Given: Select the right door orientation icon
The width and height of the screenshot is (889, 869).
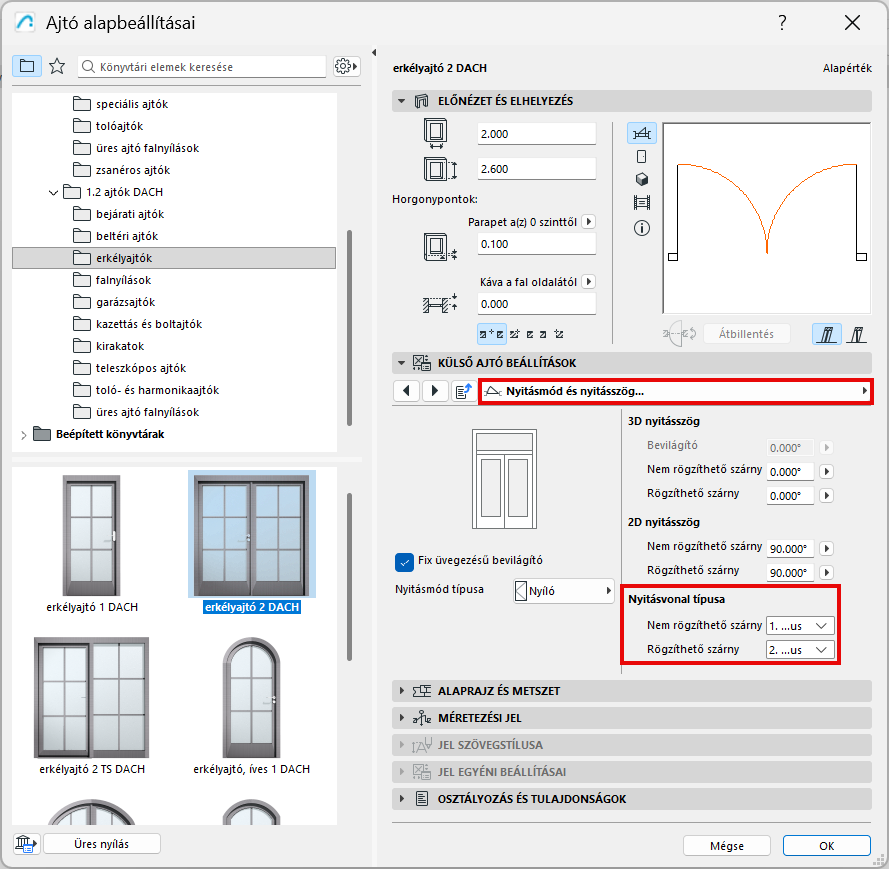Looking at the screenshot, I should click(x=857, y=334).
